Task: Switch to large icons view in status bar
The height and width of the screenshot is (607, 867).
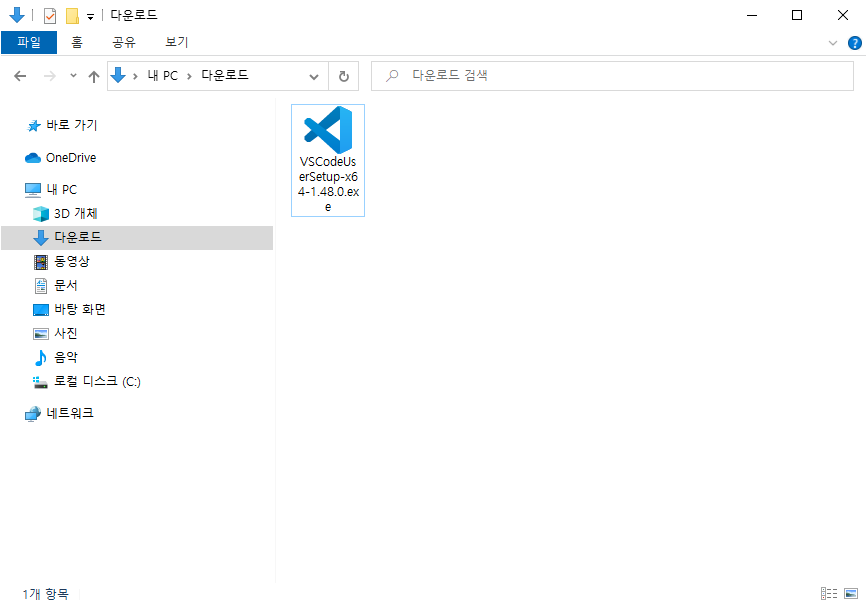Action: (851, 594)
